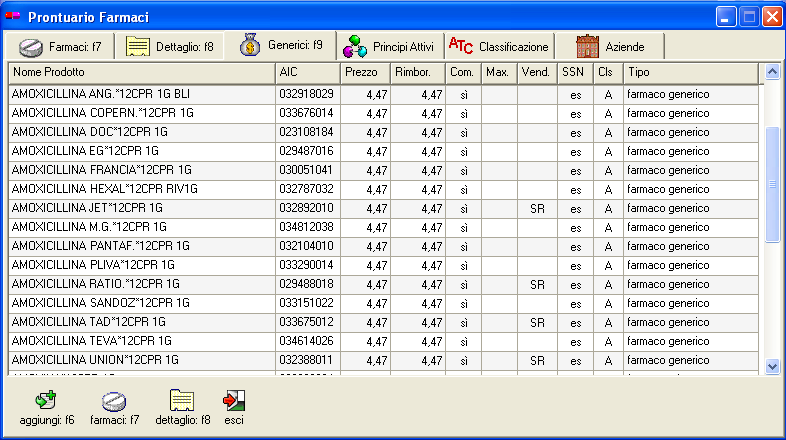The width and height of the screenshot is (786, 440).
Task: Select the AMOXICILLINA SANDOZ*12CPR 1G row
Action: coord(141,303)
